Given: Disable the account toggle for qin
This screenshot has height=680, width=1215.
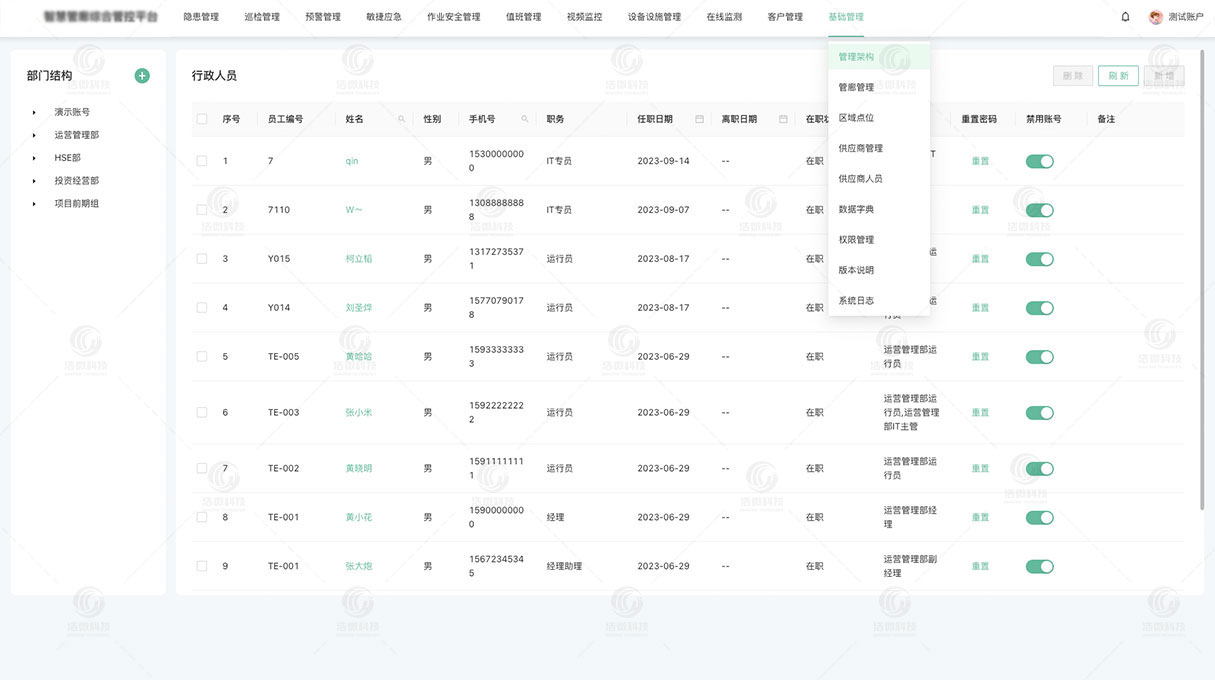Looking at the screenshot, I should 1039,161.
